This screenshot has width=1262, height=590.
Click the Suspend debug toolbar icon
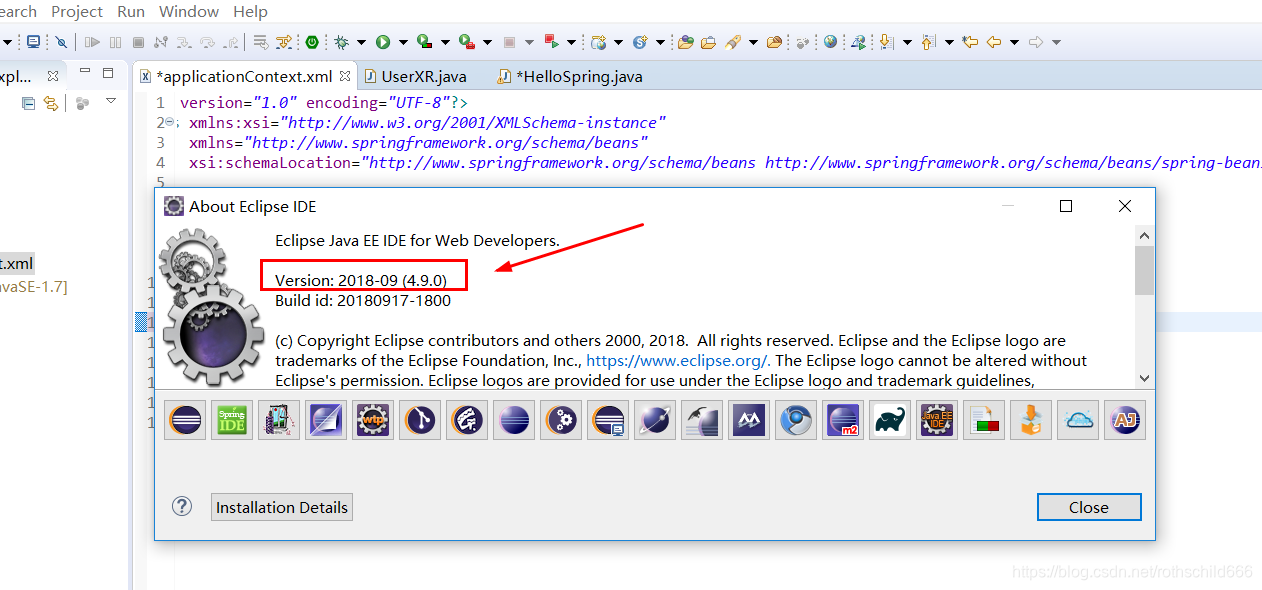[115, 42]
